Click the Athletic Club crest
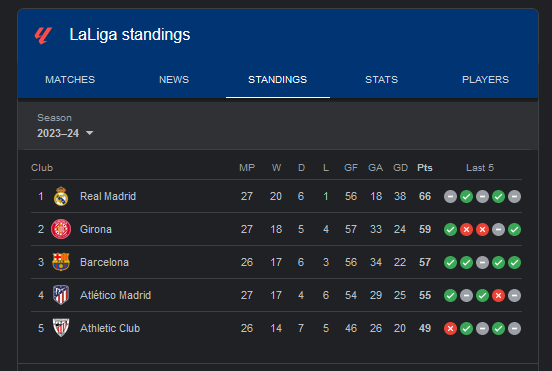The height and width of the screenshot is (371, 552). pos(61,328)
